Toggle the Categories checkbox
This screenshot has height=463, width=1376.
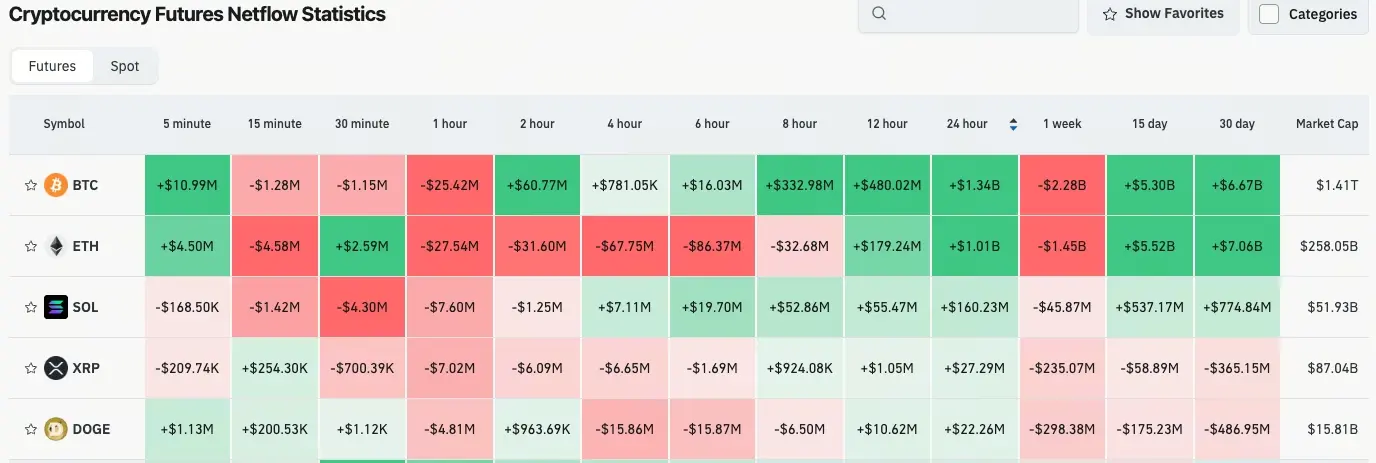1269,14
